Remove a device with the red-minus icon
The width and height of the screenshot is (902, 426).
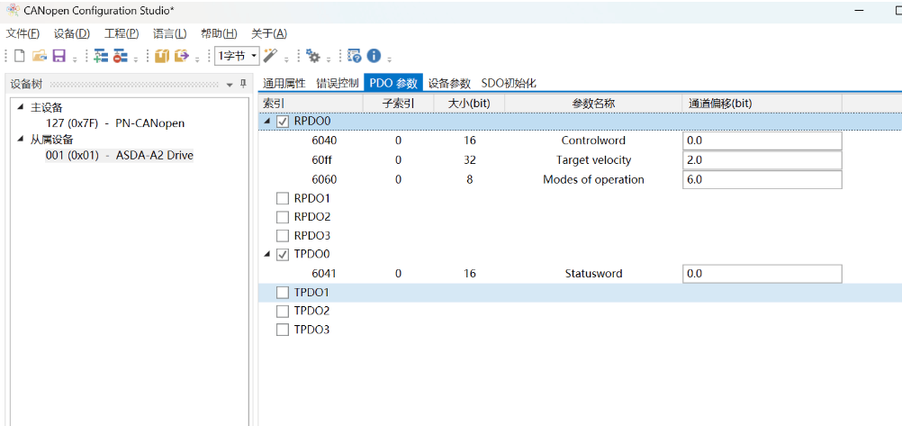(120, 56)
